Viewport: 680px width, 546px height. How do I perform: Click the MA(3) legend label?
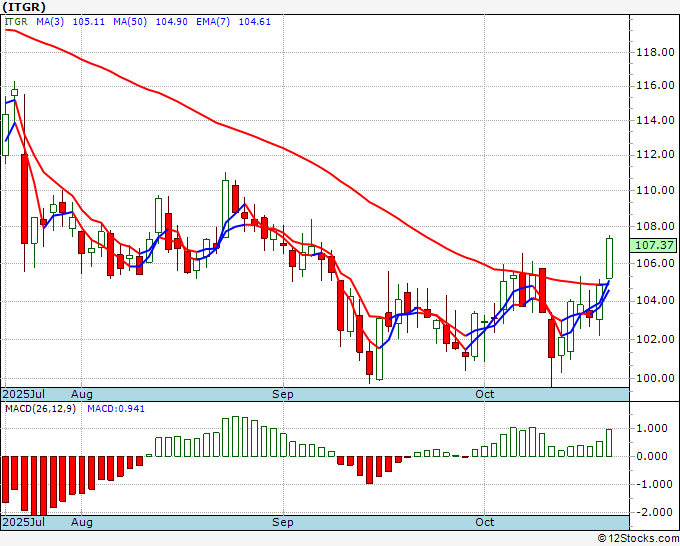(x=50, y=22)
